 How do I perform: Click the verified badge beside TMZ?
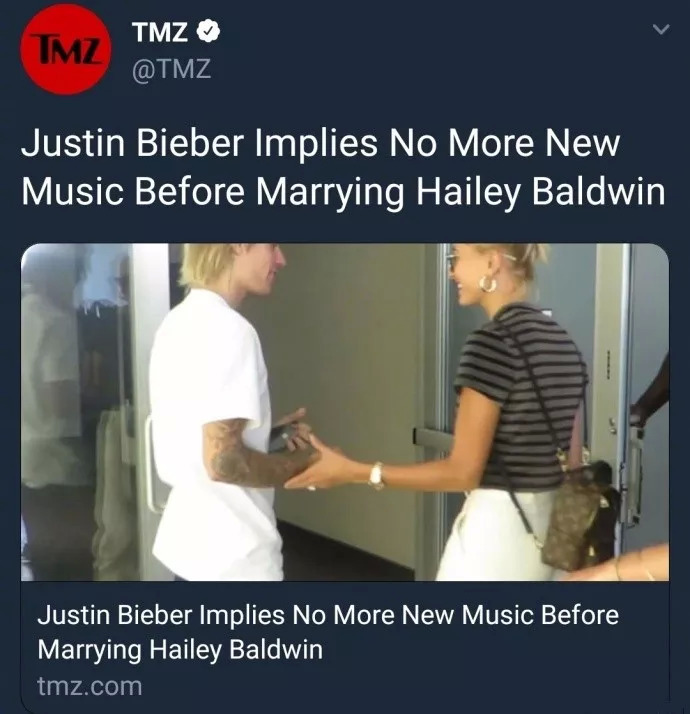click(209, 32)
